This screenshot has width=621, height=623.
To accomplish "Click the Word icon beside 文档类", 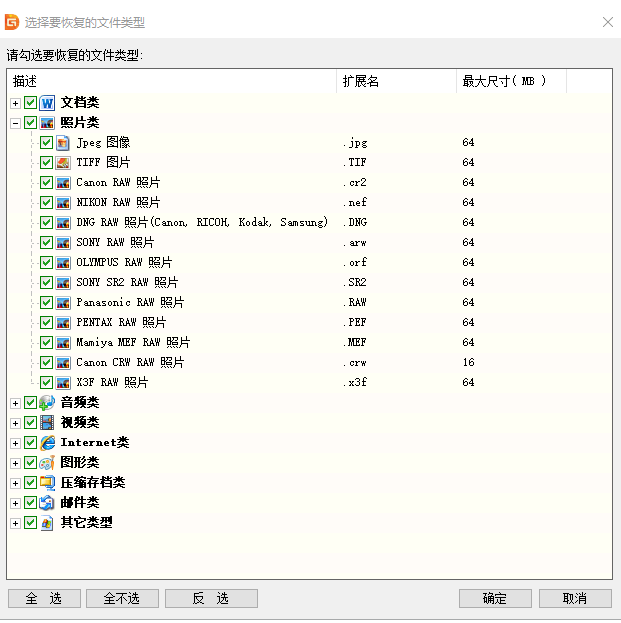I will point(47,103).
